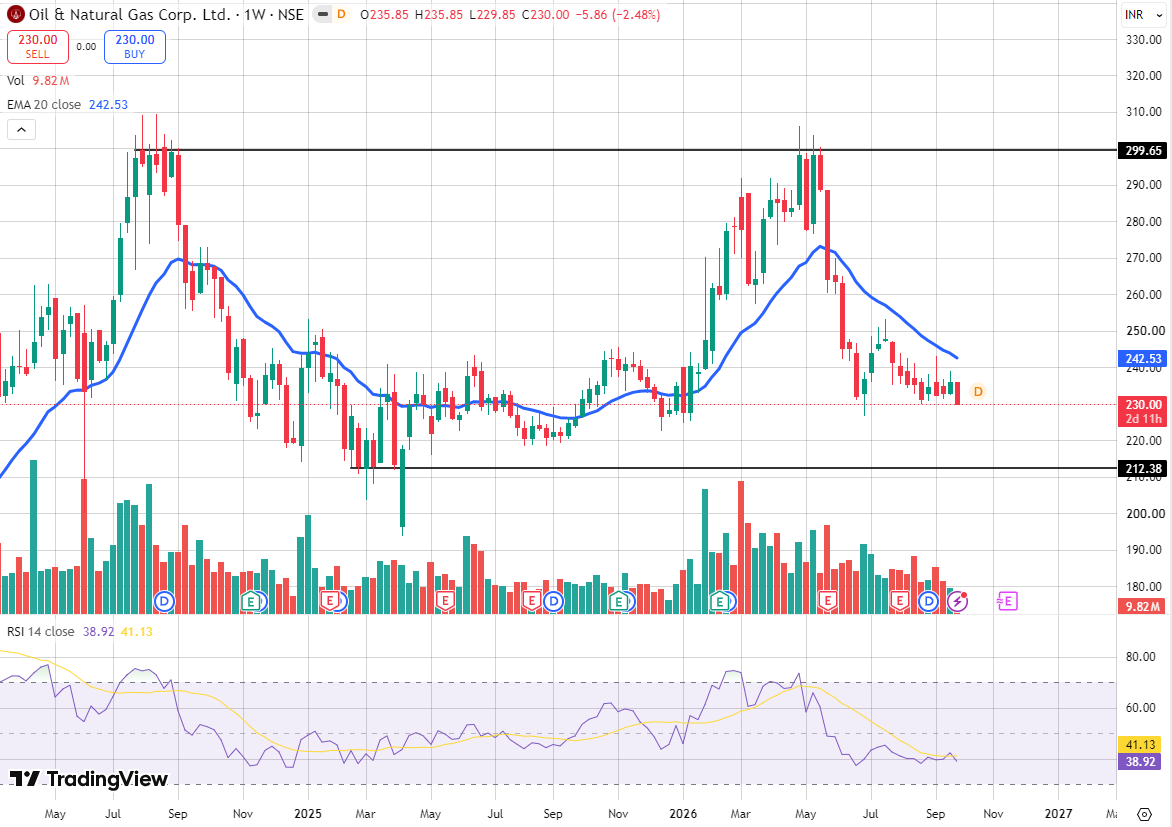
Task: Click the 212.38 price line label
Action: point(1143,469)
